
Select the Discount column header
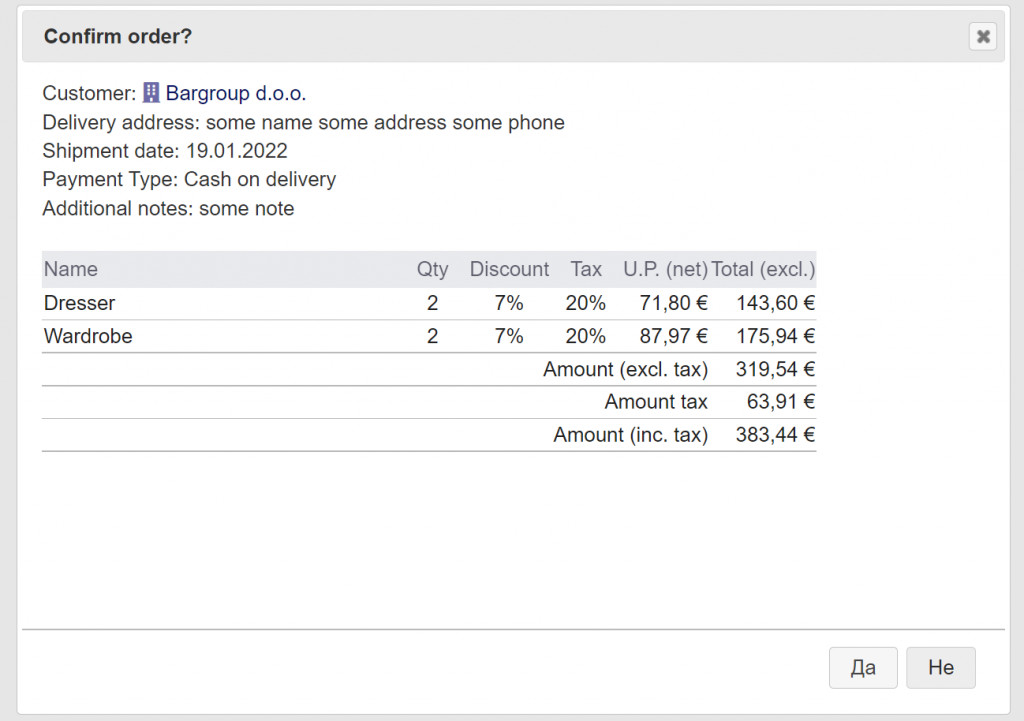(509, 269)
